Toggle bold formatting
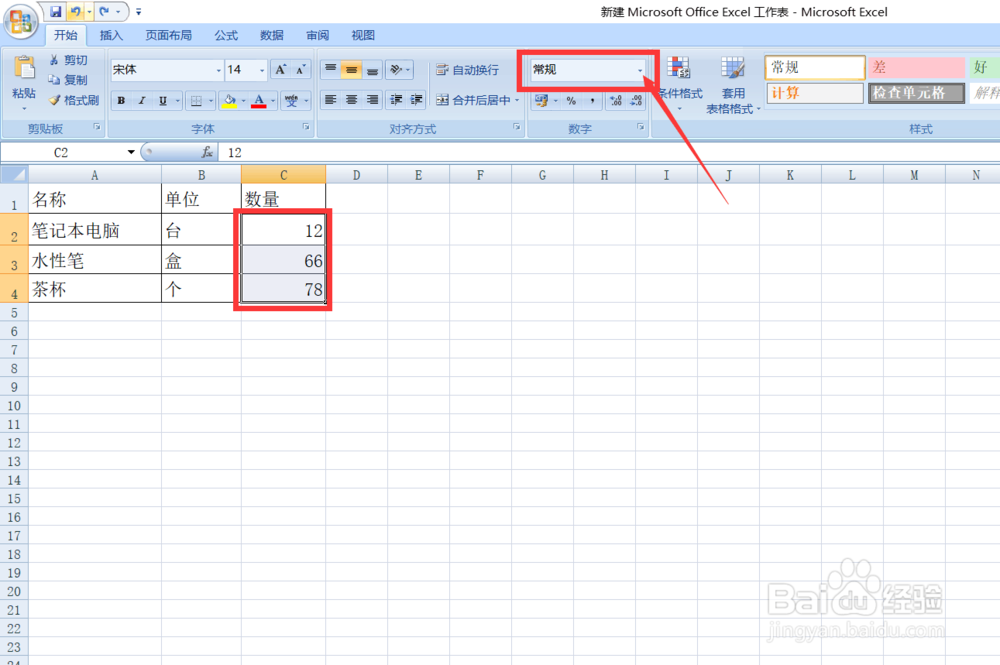The width and height of the screenshot is (1000, 665). [121, 100]
